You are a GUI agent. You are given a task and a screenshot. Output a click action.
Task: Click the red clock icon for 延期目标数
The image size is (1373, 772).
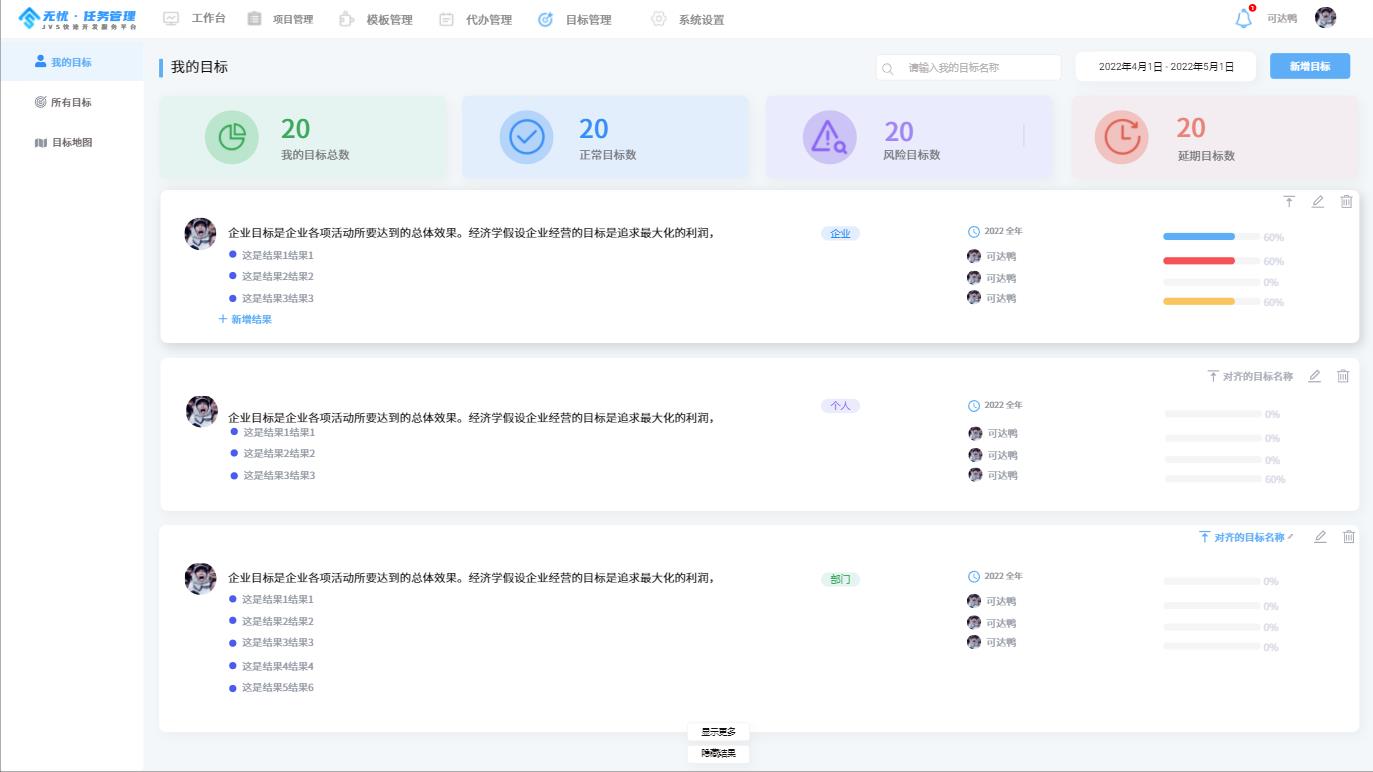pos(1121,137)
